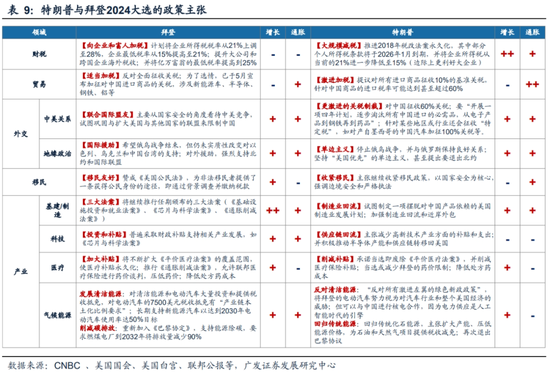Click the ++ mark in the 贸易 row
The height and width of the screenshot is (375, 550).
pyautogui.click(x=532, y=84)
